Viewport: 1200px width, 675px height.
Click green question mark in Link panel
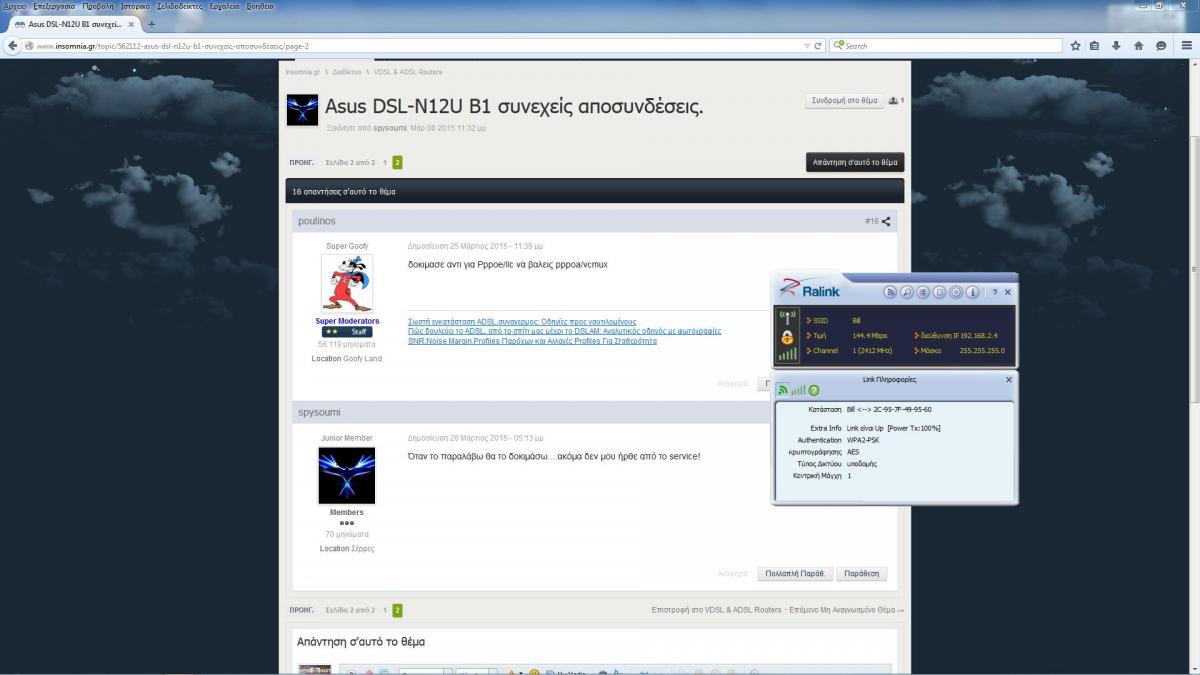813,390
